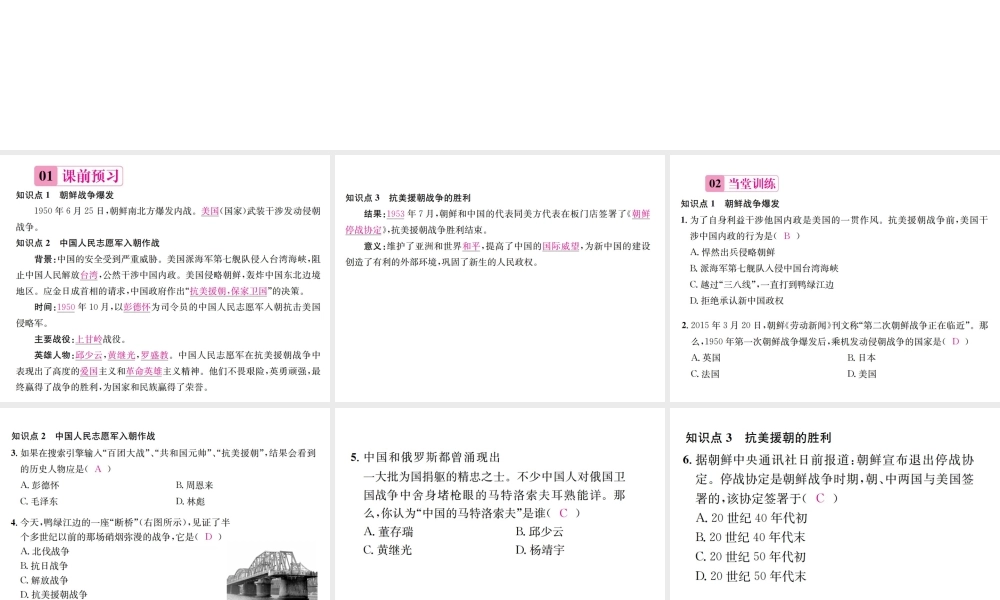Click the underlined answer 国际威望
Screen dimensions: 1000x600
coord(561,246)
